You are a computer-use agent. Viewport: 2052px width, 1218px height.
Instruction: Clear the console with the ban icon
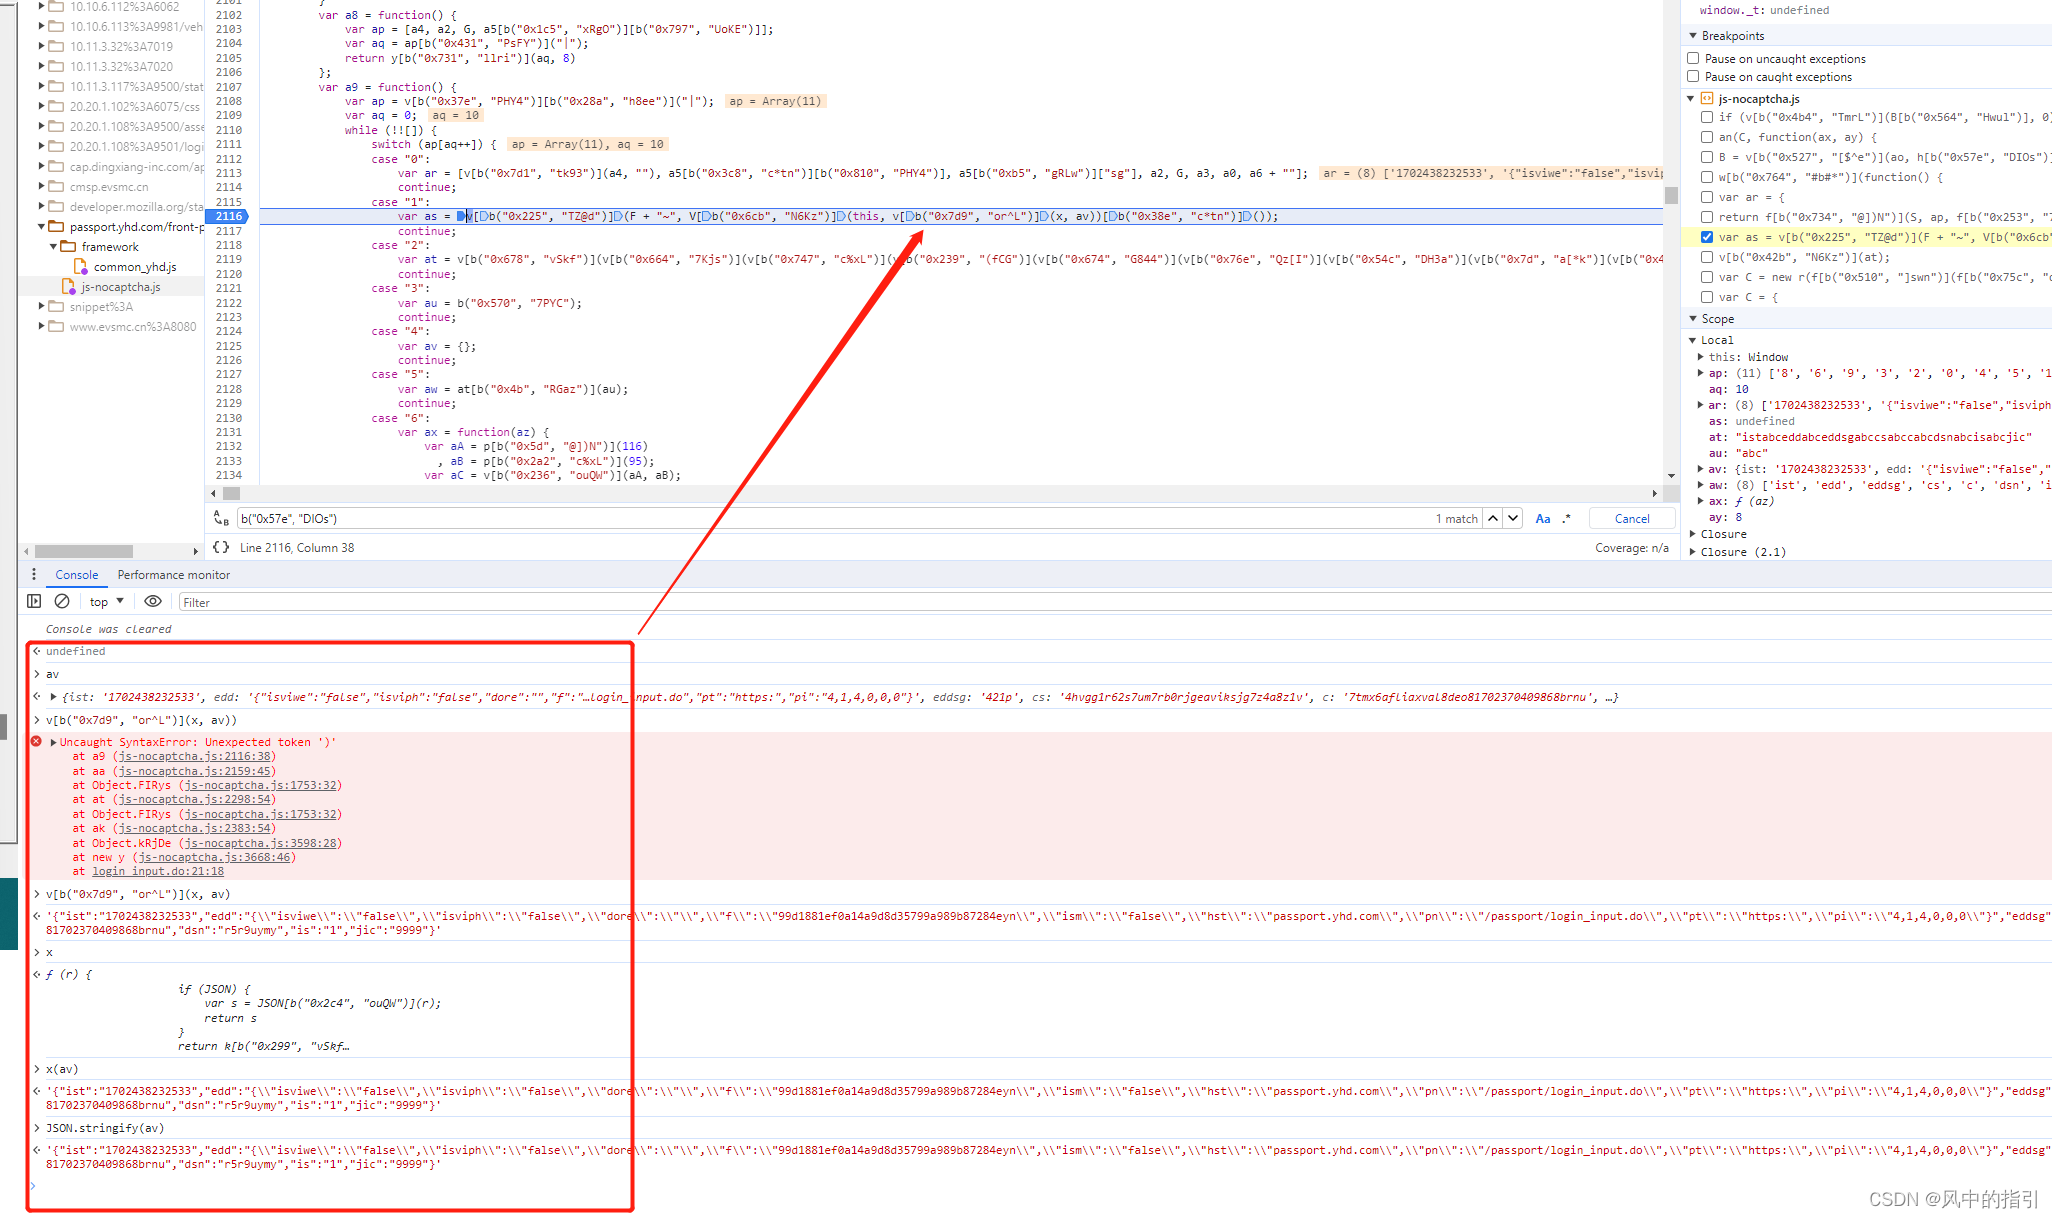[62, 601]
